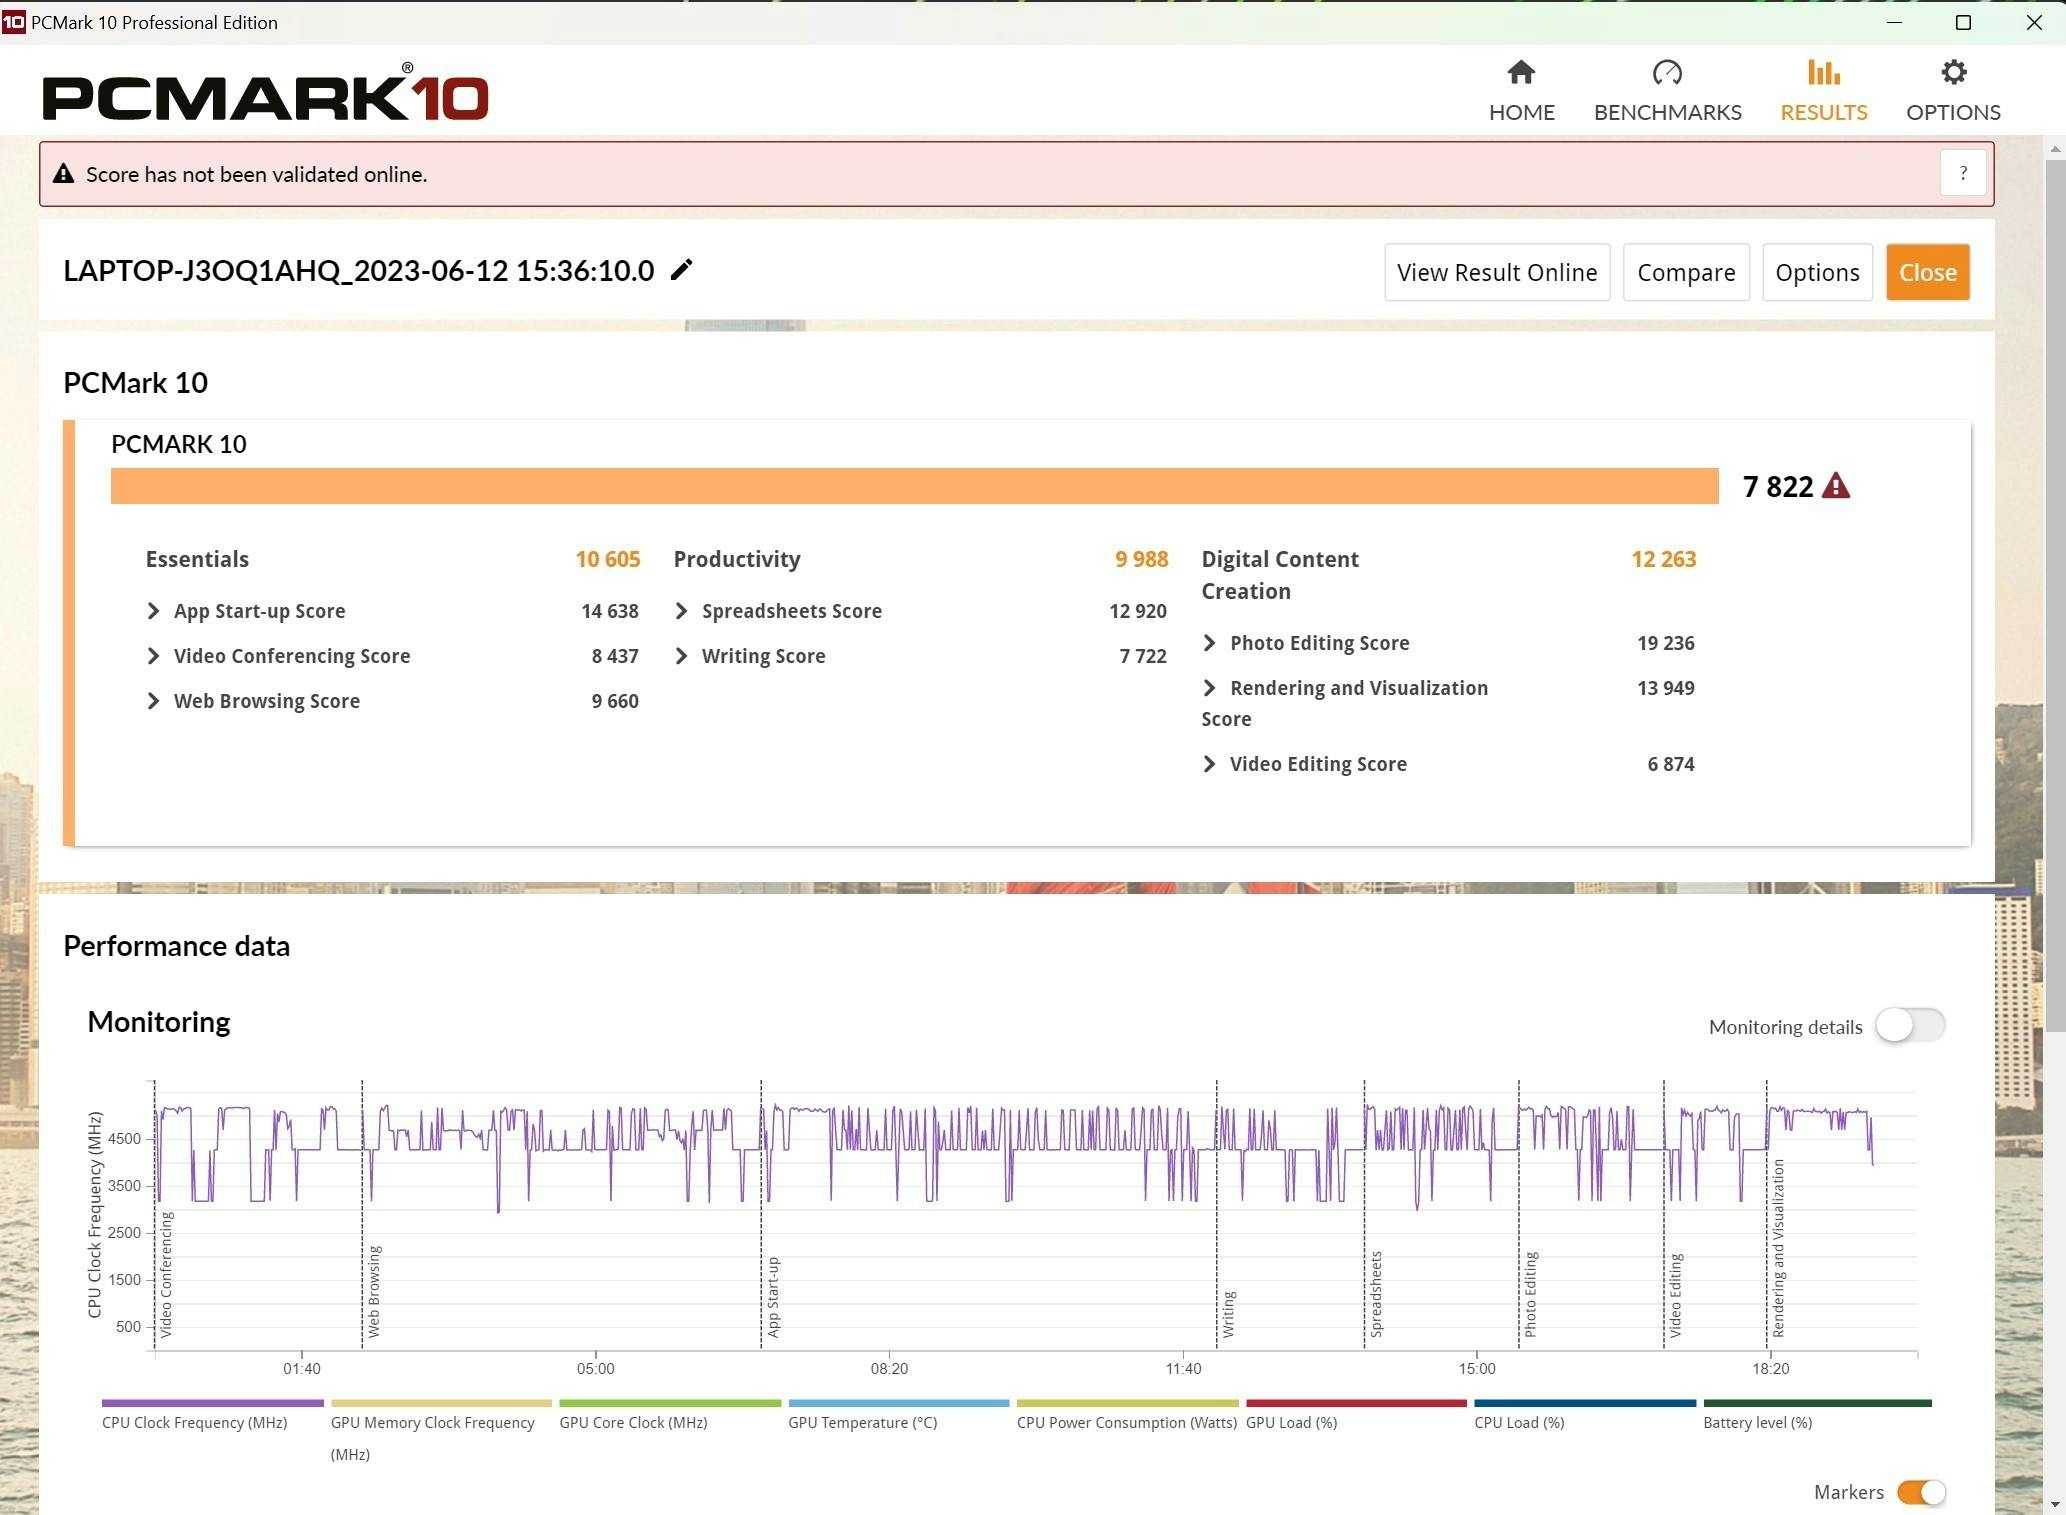Click the warning icon in the validation banner

click(63, 174)
